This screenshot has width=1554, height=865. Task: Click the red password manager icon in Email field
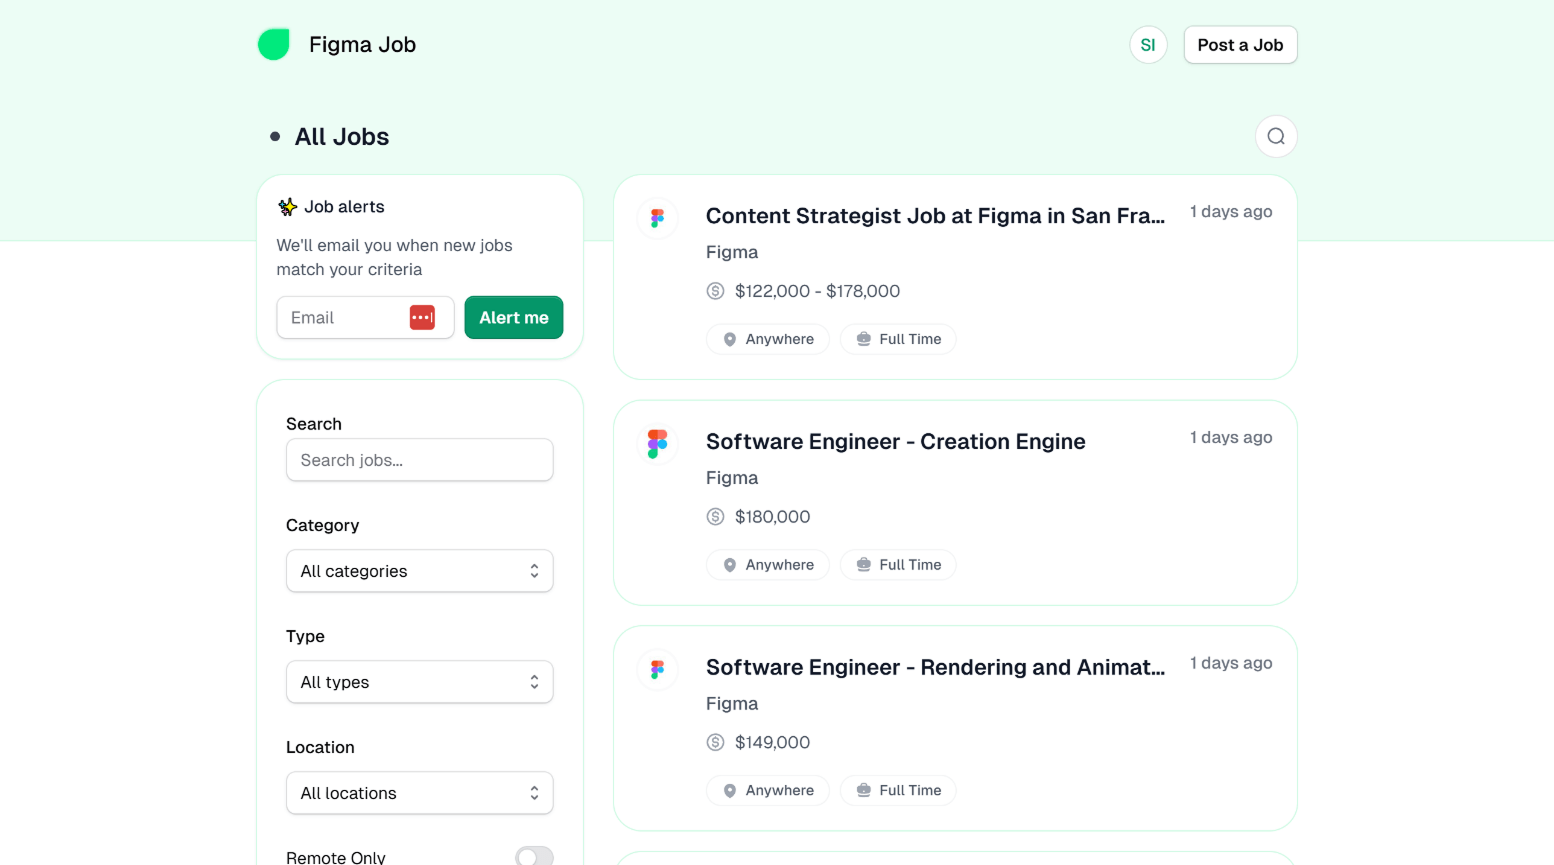(422, 318)
